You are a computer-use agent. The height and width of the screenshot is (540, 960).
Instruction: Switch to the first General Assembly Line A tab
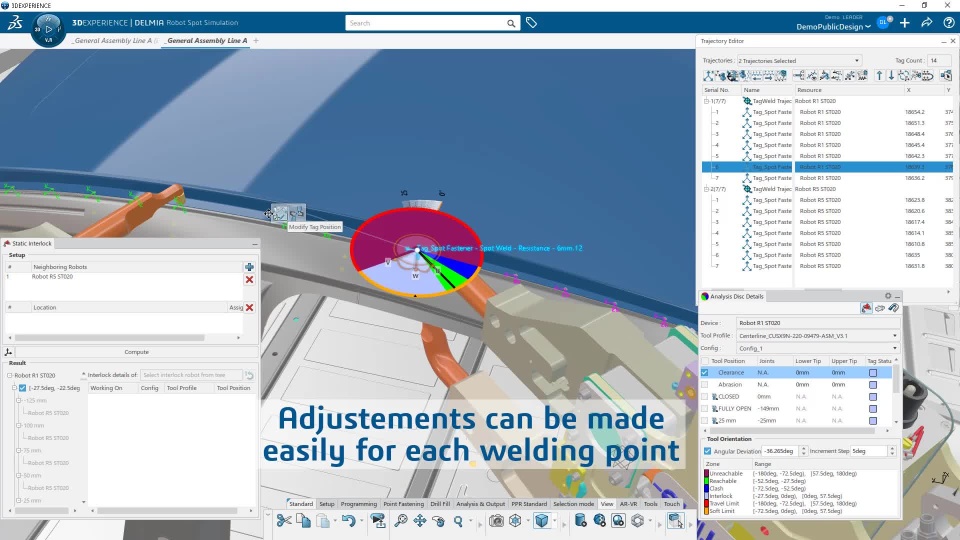point(112,40)
